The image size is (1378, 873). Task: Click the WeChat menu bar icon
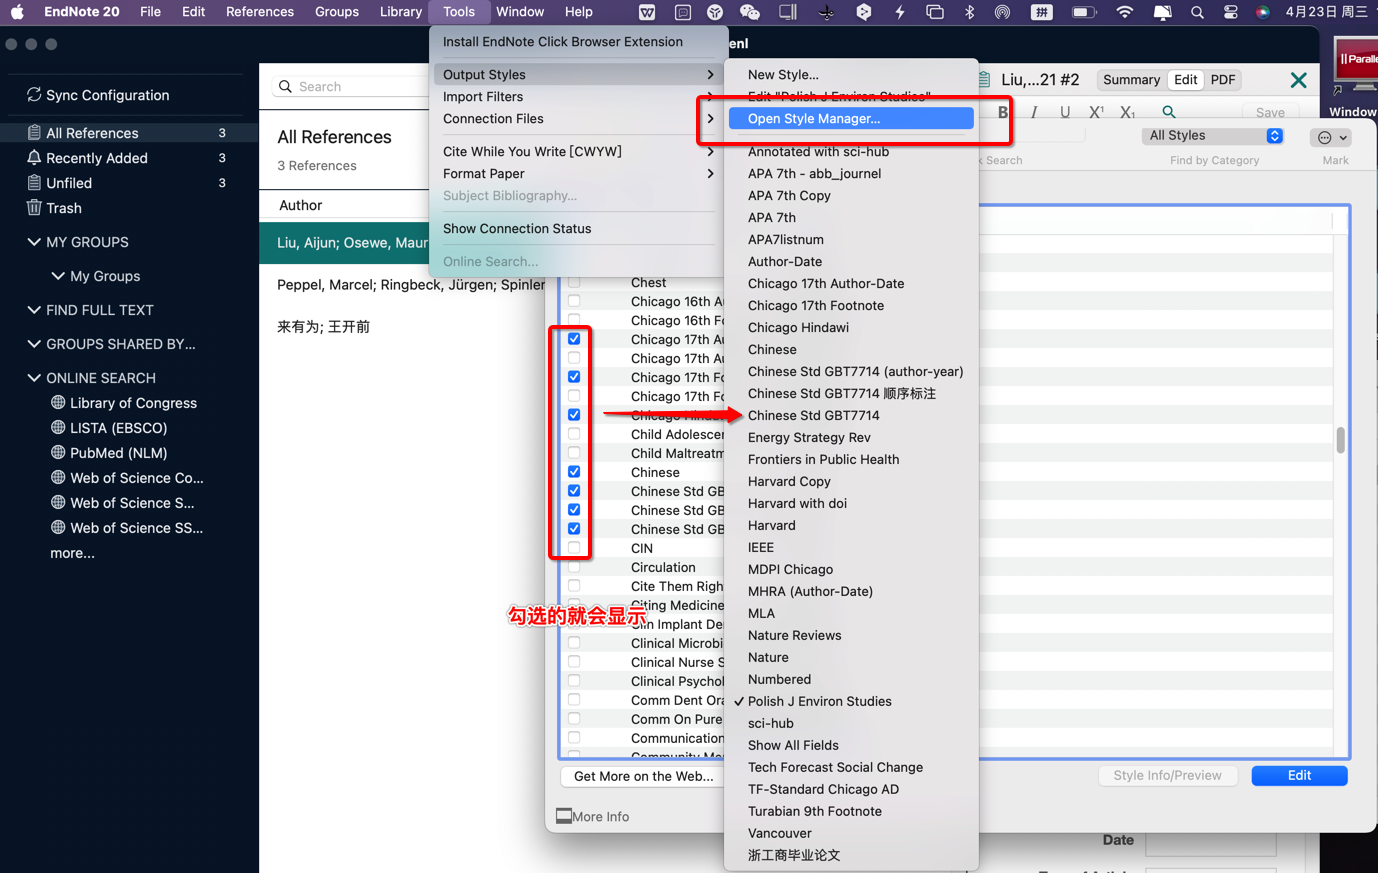[x=749, y=12]
